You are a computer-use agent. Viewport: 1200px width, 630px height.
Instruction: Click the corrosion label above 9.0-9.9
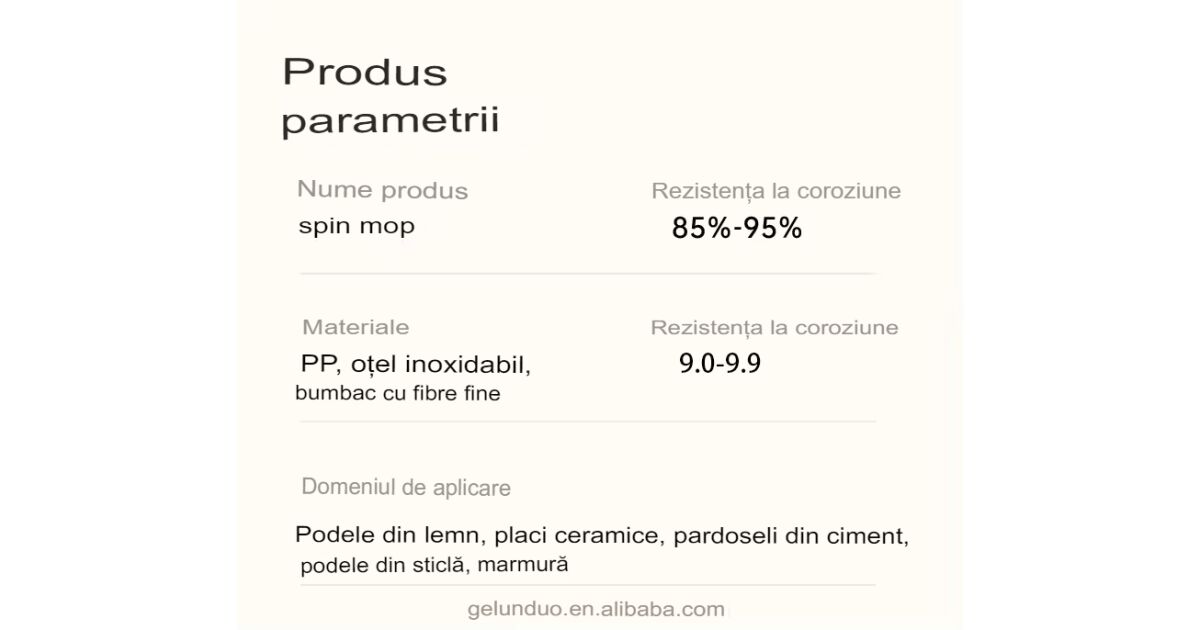[x=774, y=328]
